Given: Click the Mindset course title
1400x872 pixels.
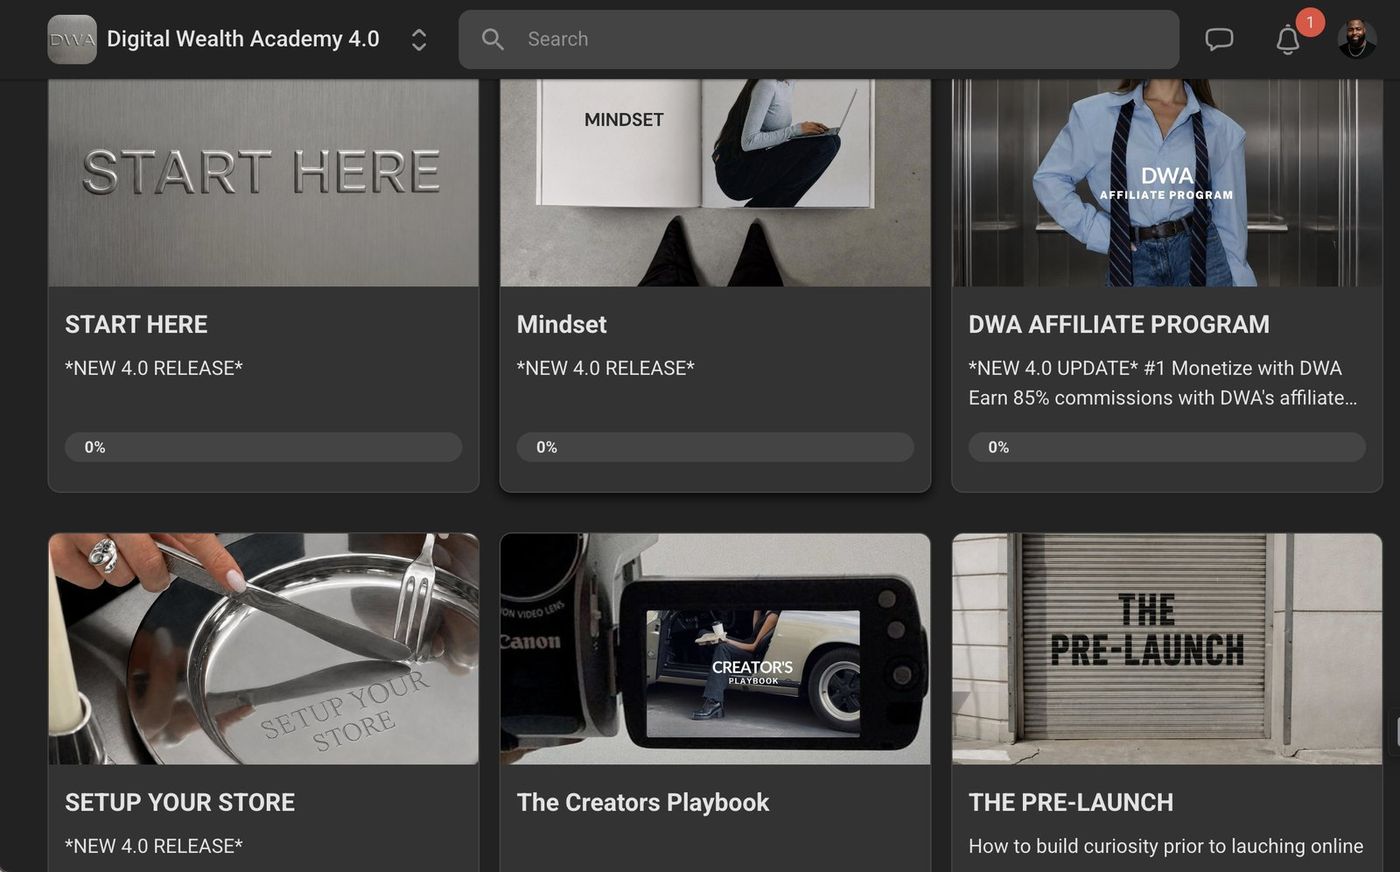Looking at the screenshot, I should [x=561, y=324].
